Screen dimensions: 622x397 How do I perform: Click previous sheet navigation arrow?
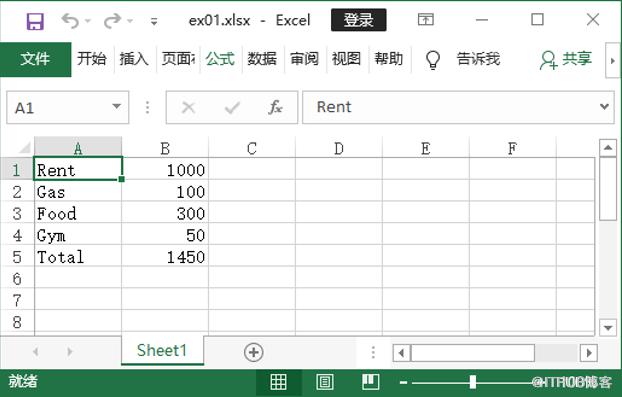pos(36,351)
